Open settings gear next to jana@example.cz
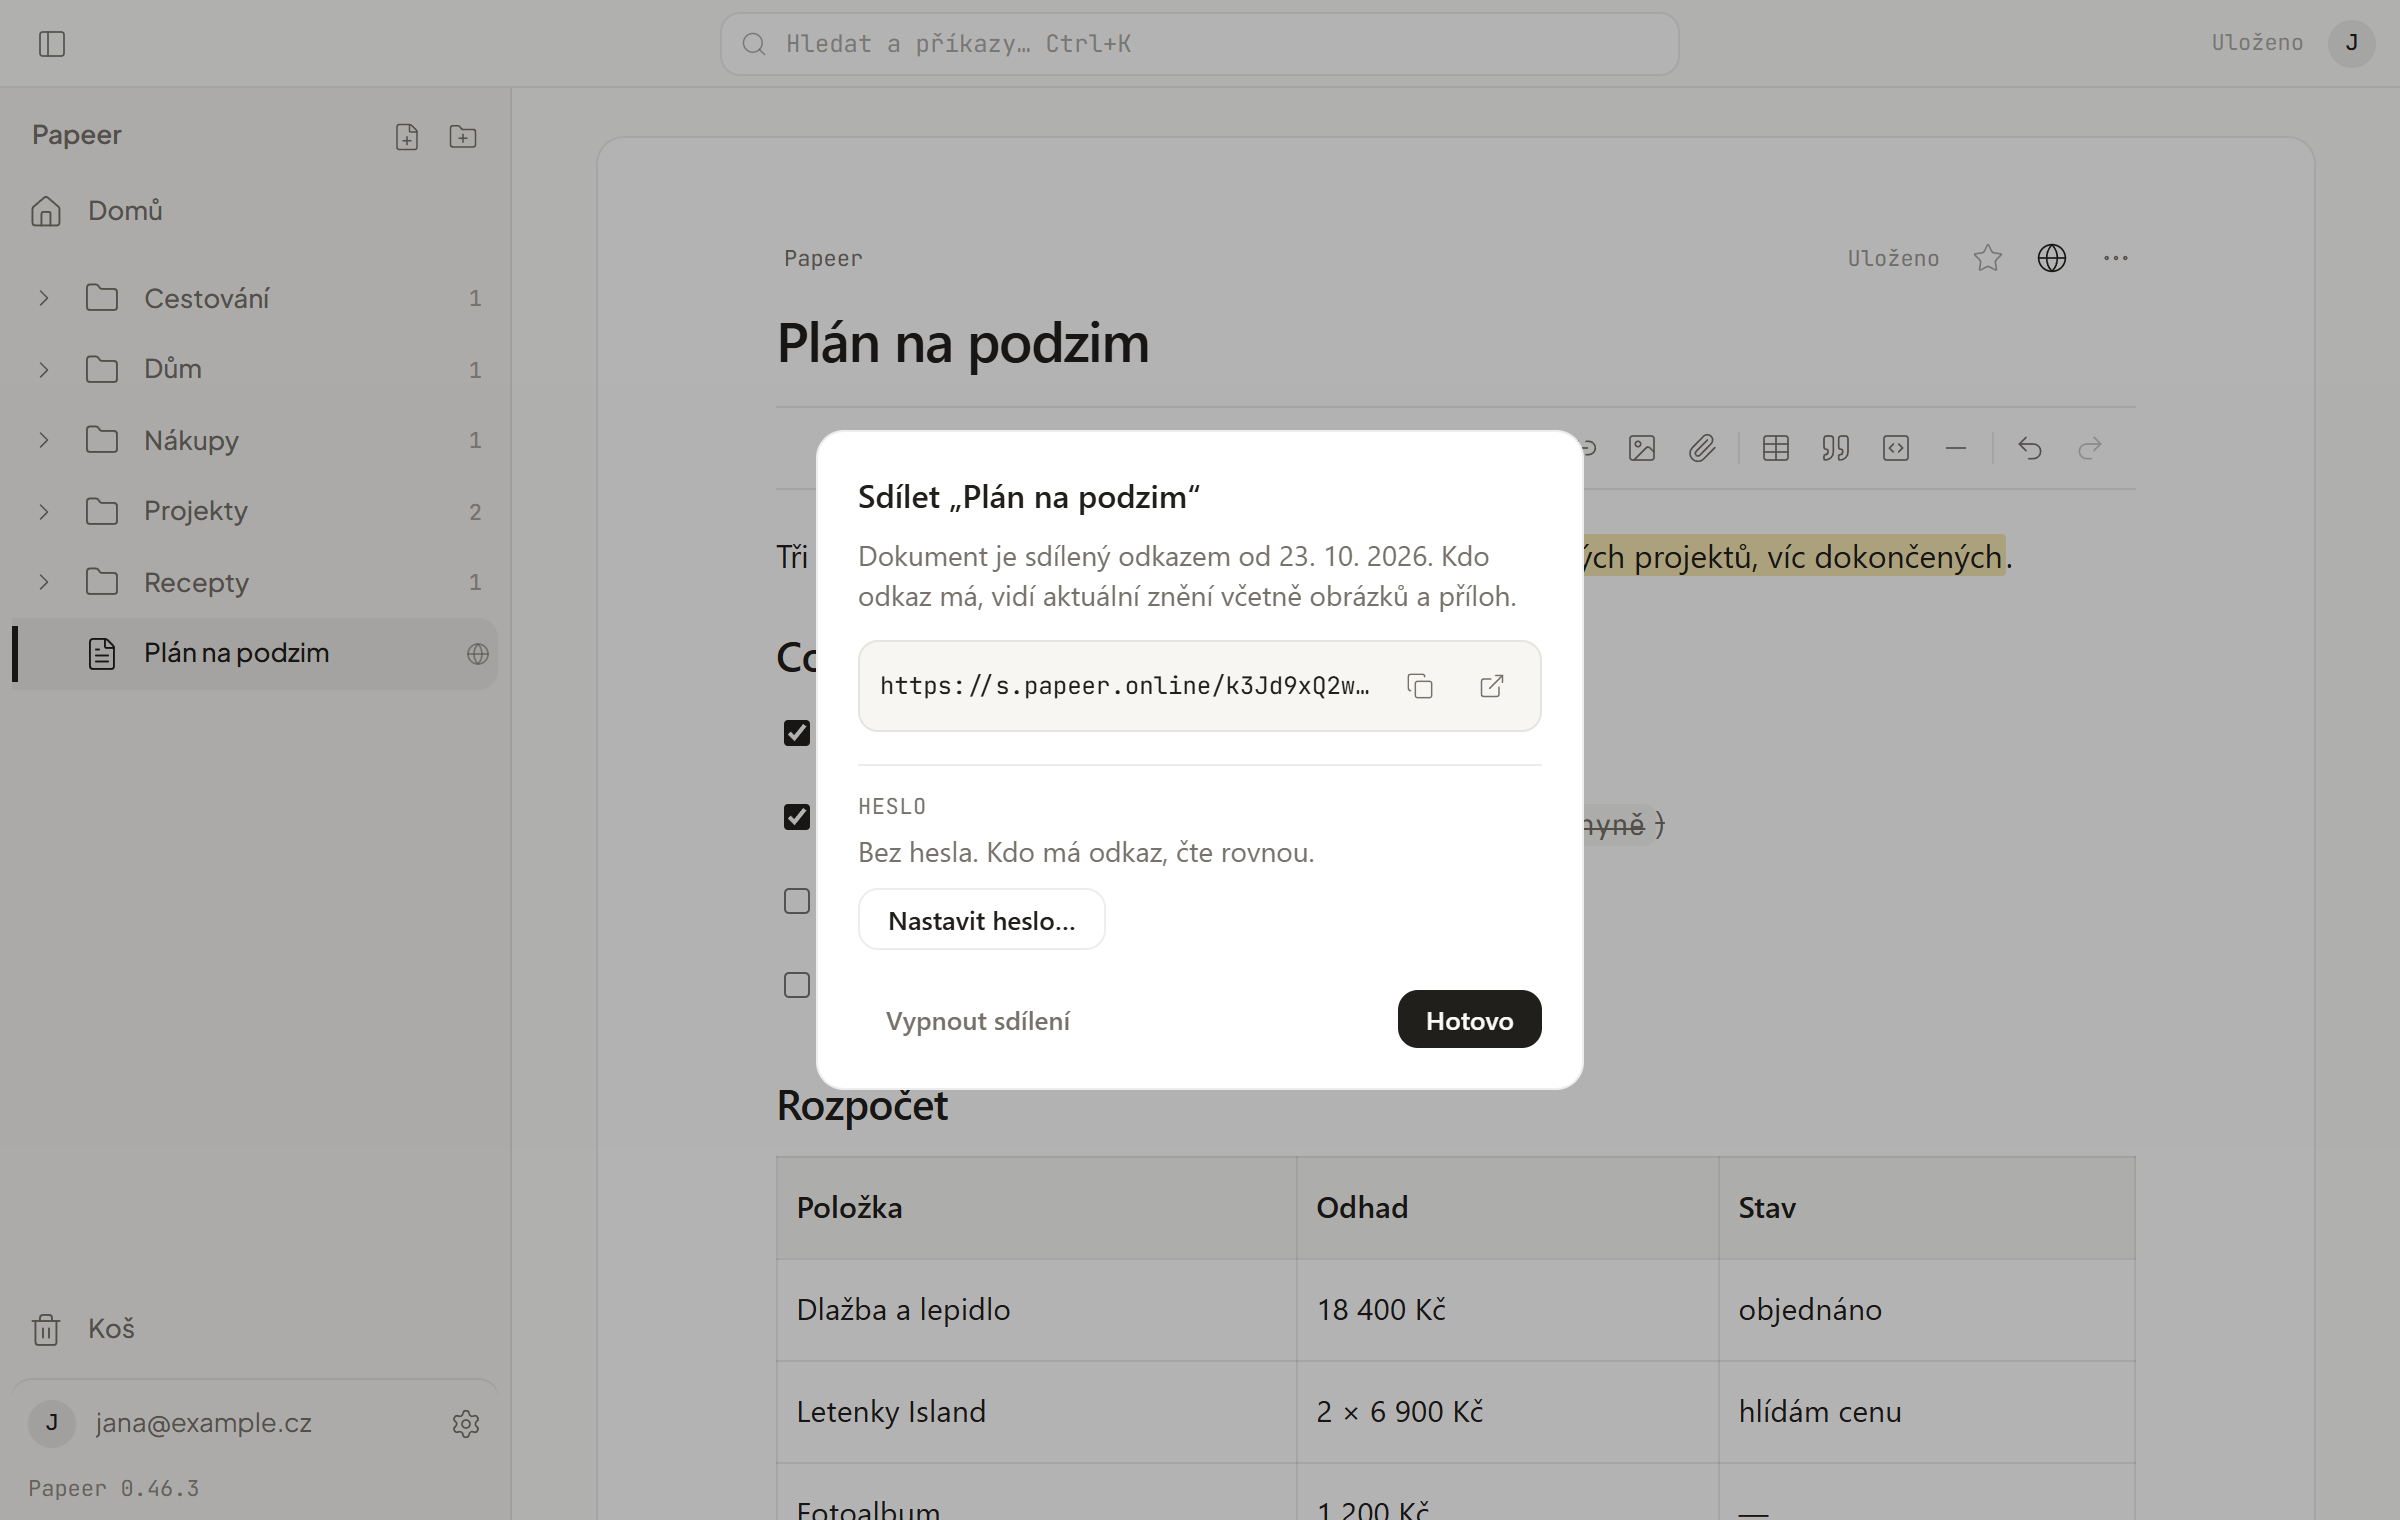This screenshot has width=2400, height=1520. click(466, 1424)
